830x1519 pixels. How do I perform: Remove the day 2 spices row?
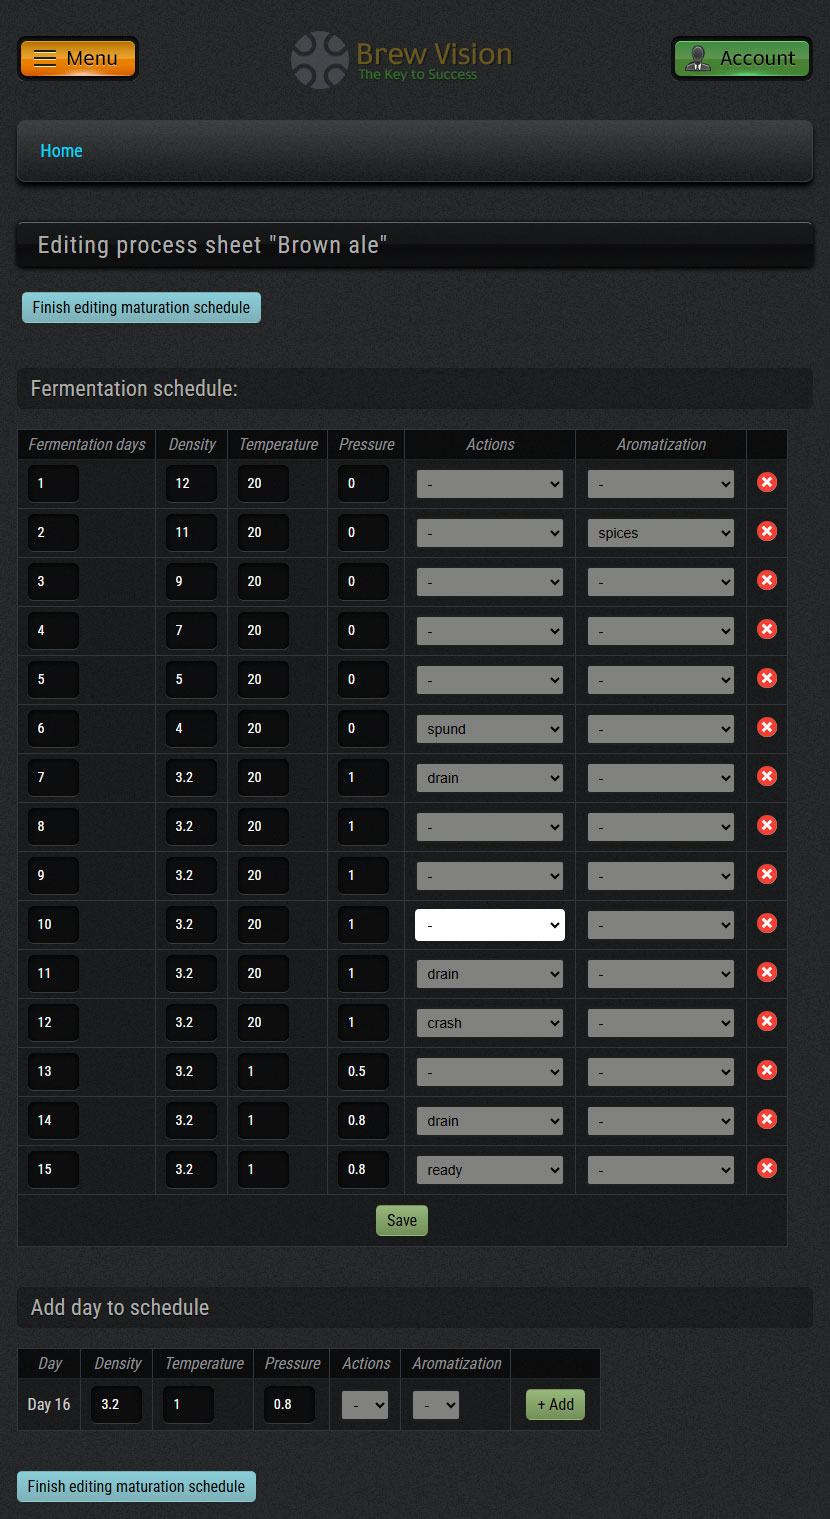click(x=767, y=532)
